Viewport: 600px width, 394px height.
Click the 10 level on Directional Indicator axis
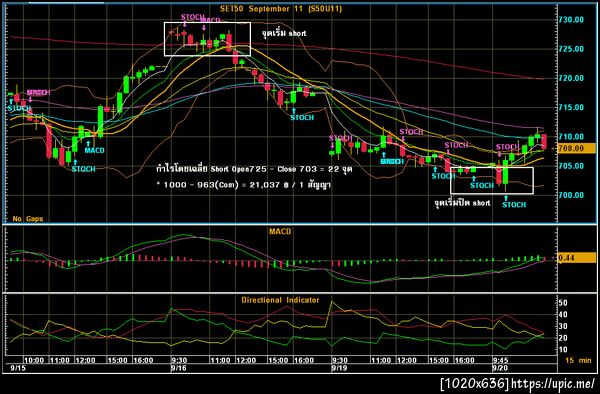pos(563,350)
